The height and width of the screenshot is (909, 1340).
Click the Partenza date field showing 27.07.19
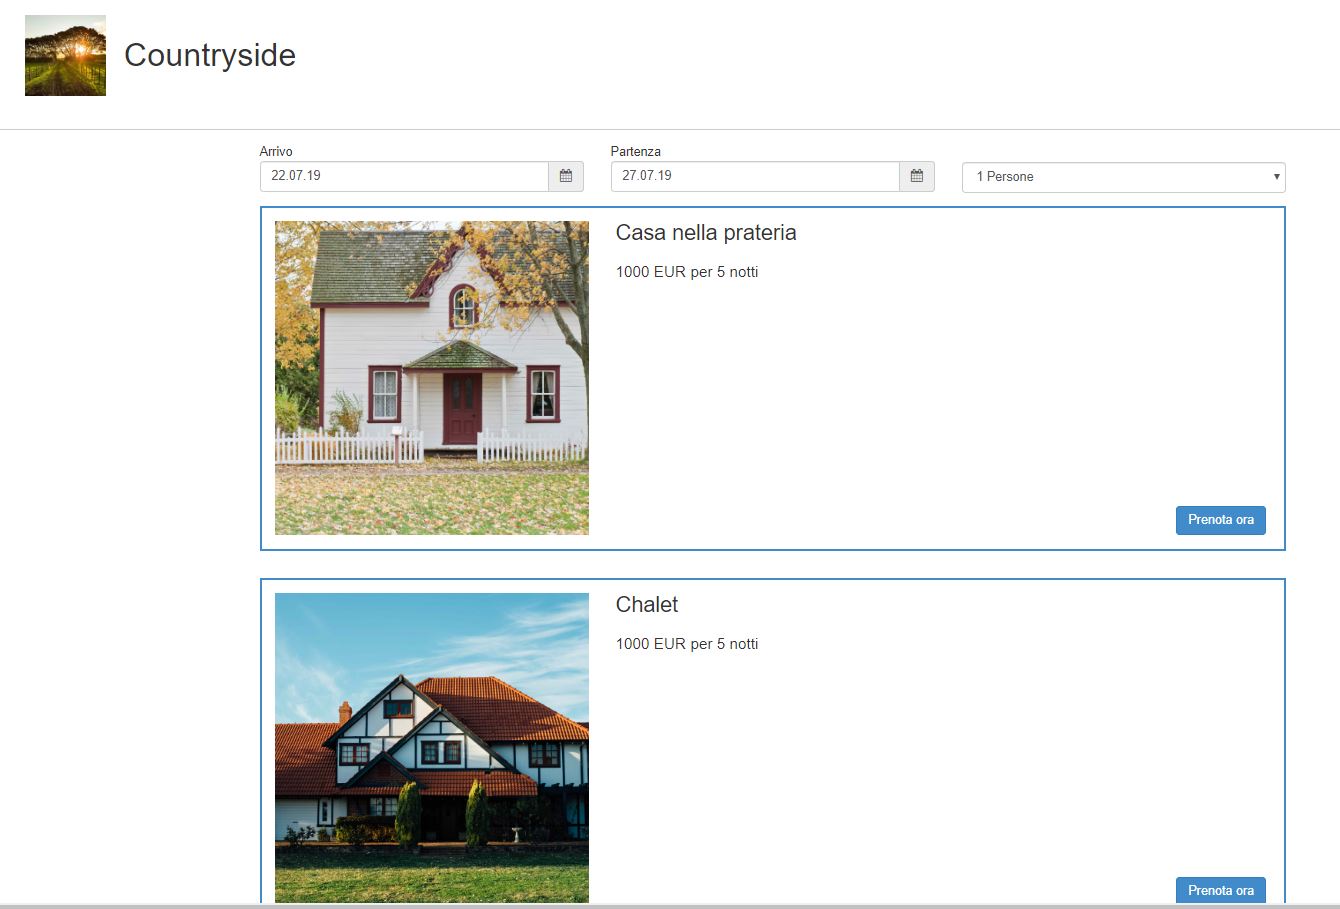(x=755, y=176)
